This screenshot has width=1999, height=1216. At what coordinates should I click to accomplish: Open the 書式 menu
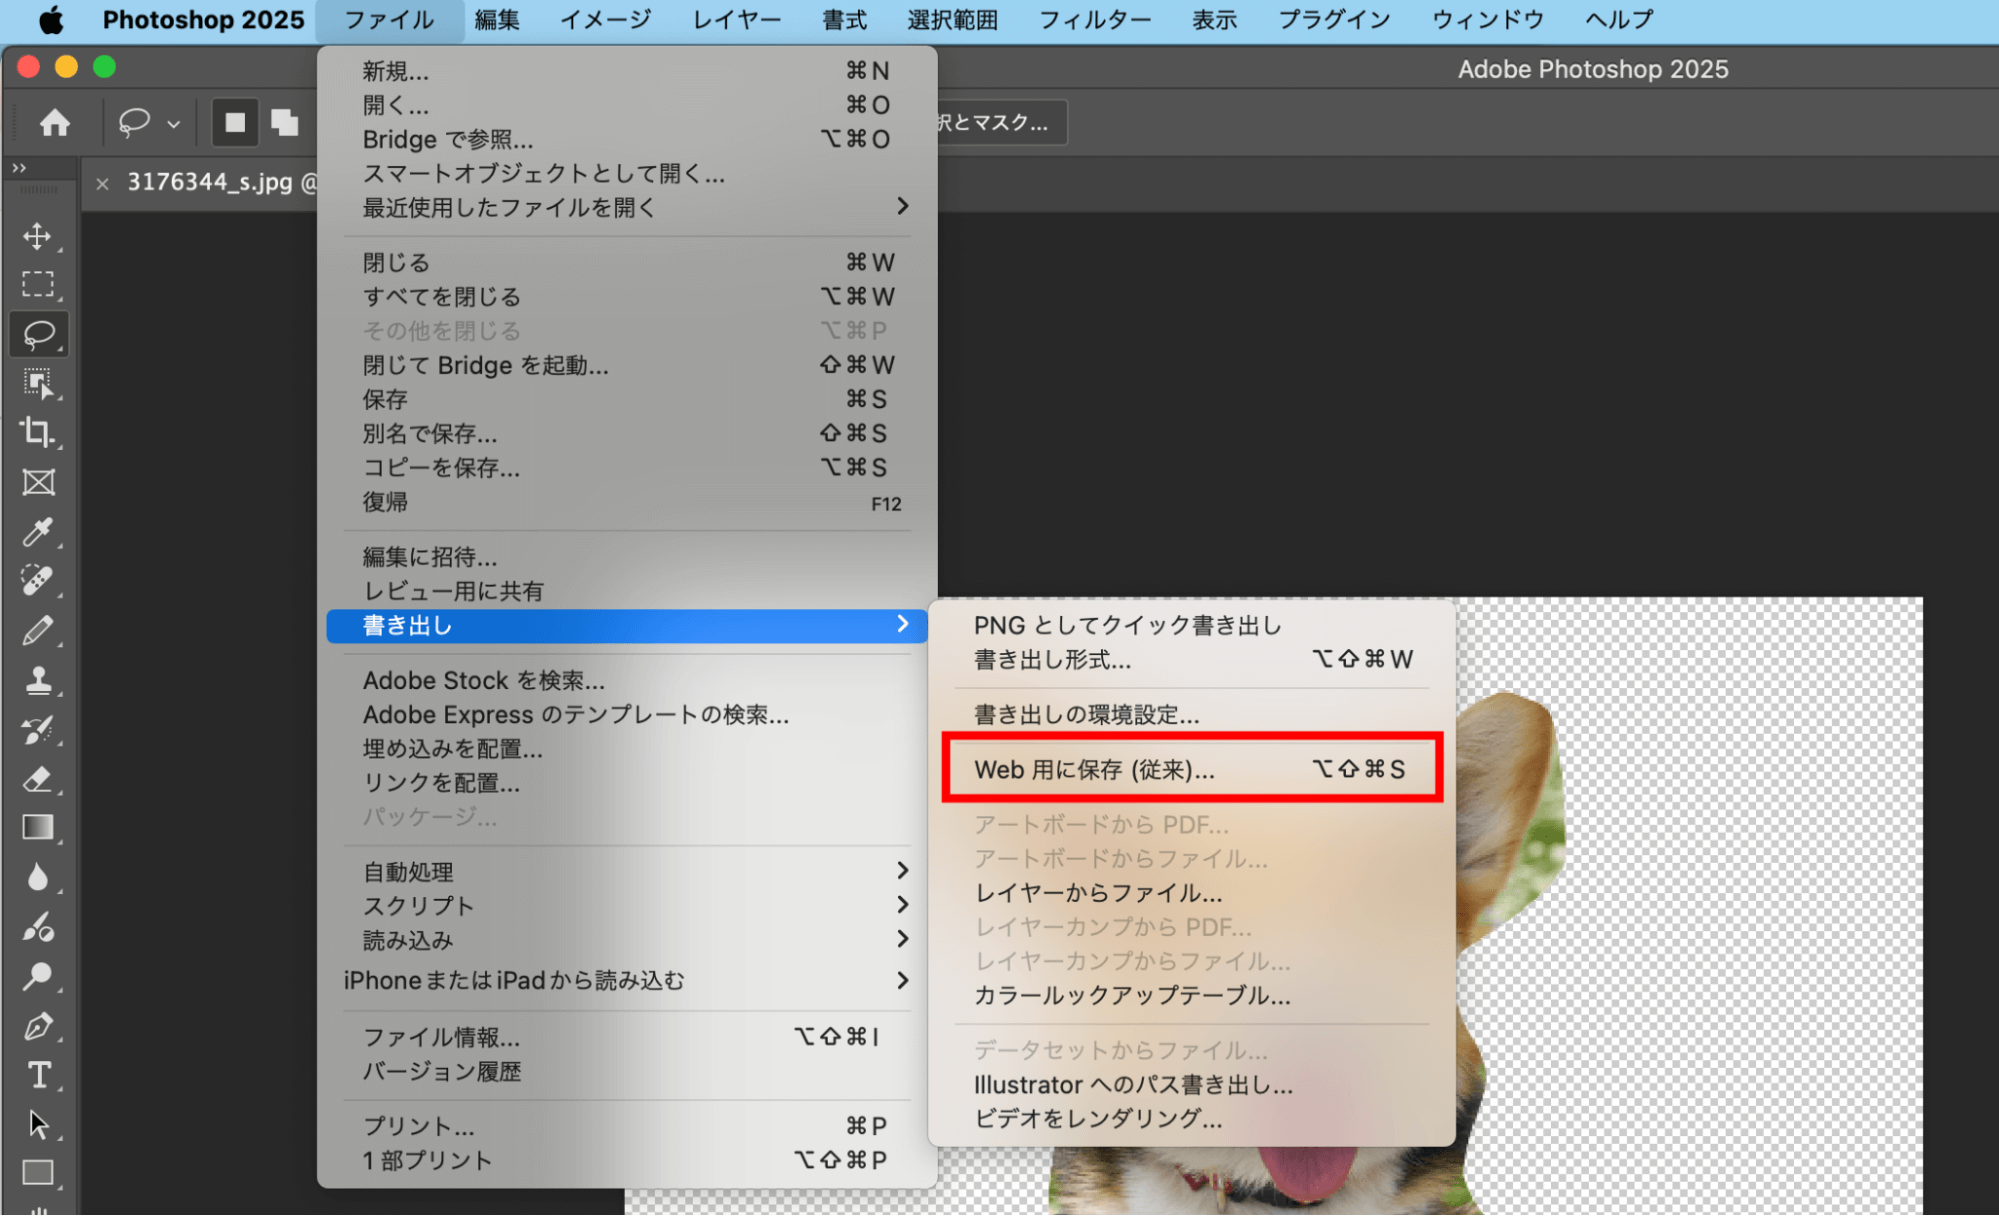pos(845,20)
